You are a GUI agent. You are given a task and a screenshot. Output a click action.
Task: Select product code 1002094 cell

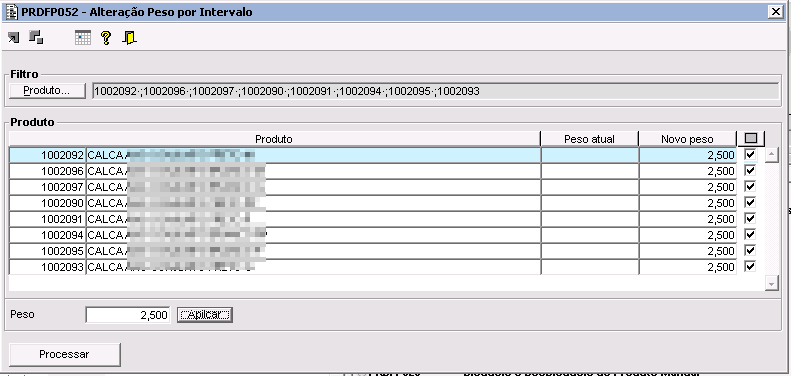click(x=47, y=235)
